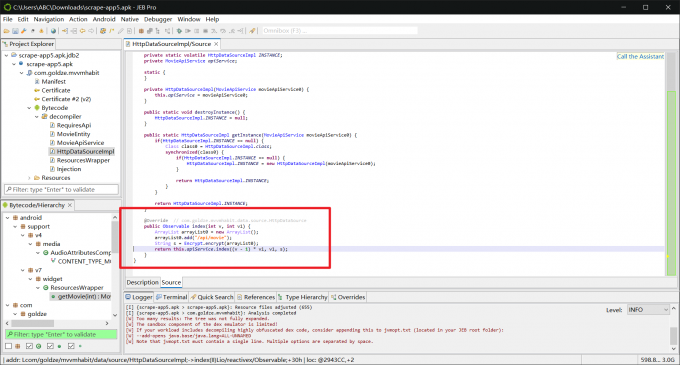Screen dimensions: 680x365
Task: Open the File menu
Action: [8, 19]
